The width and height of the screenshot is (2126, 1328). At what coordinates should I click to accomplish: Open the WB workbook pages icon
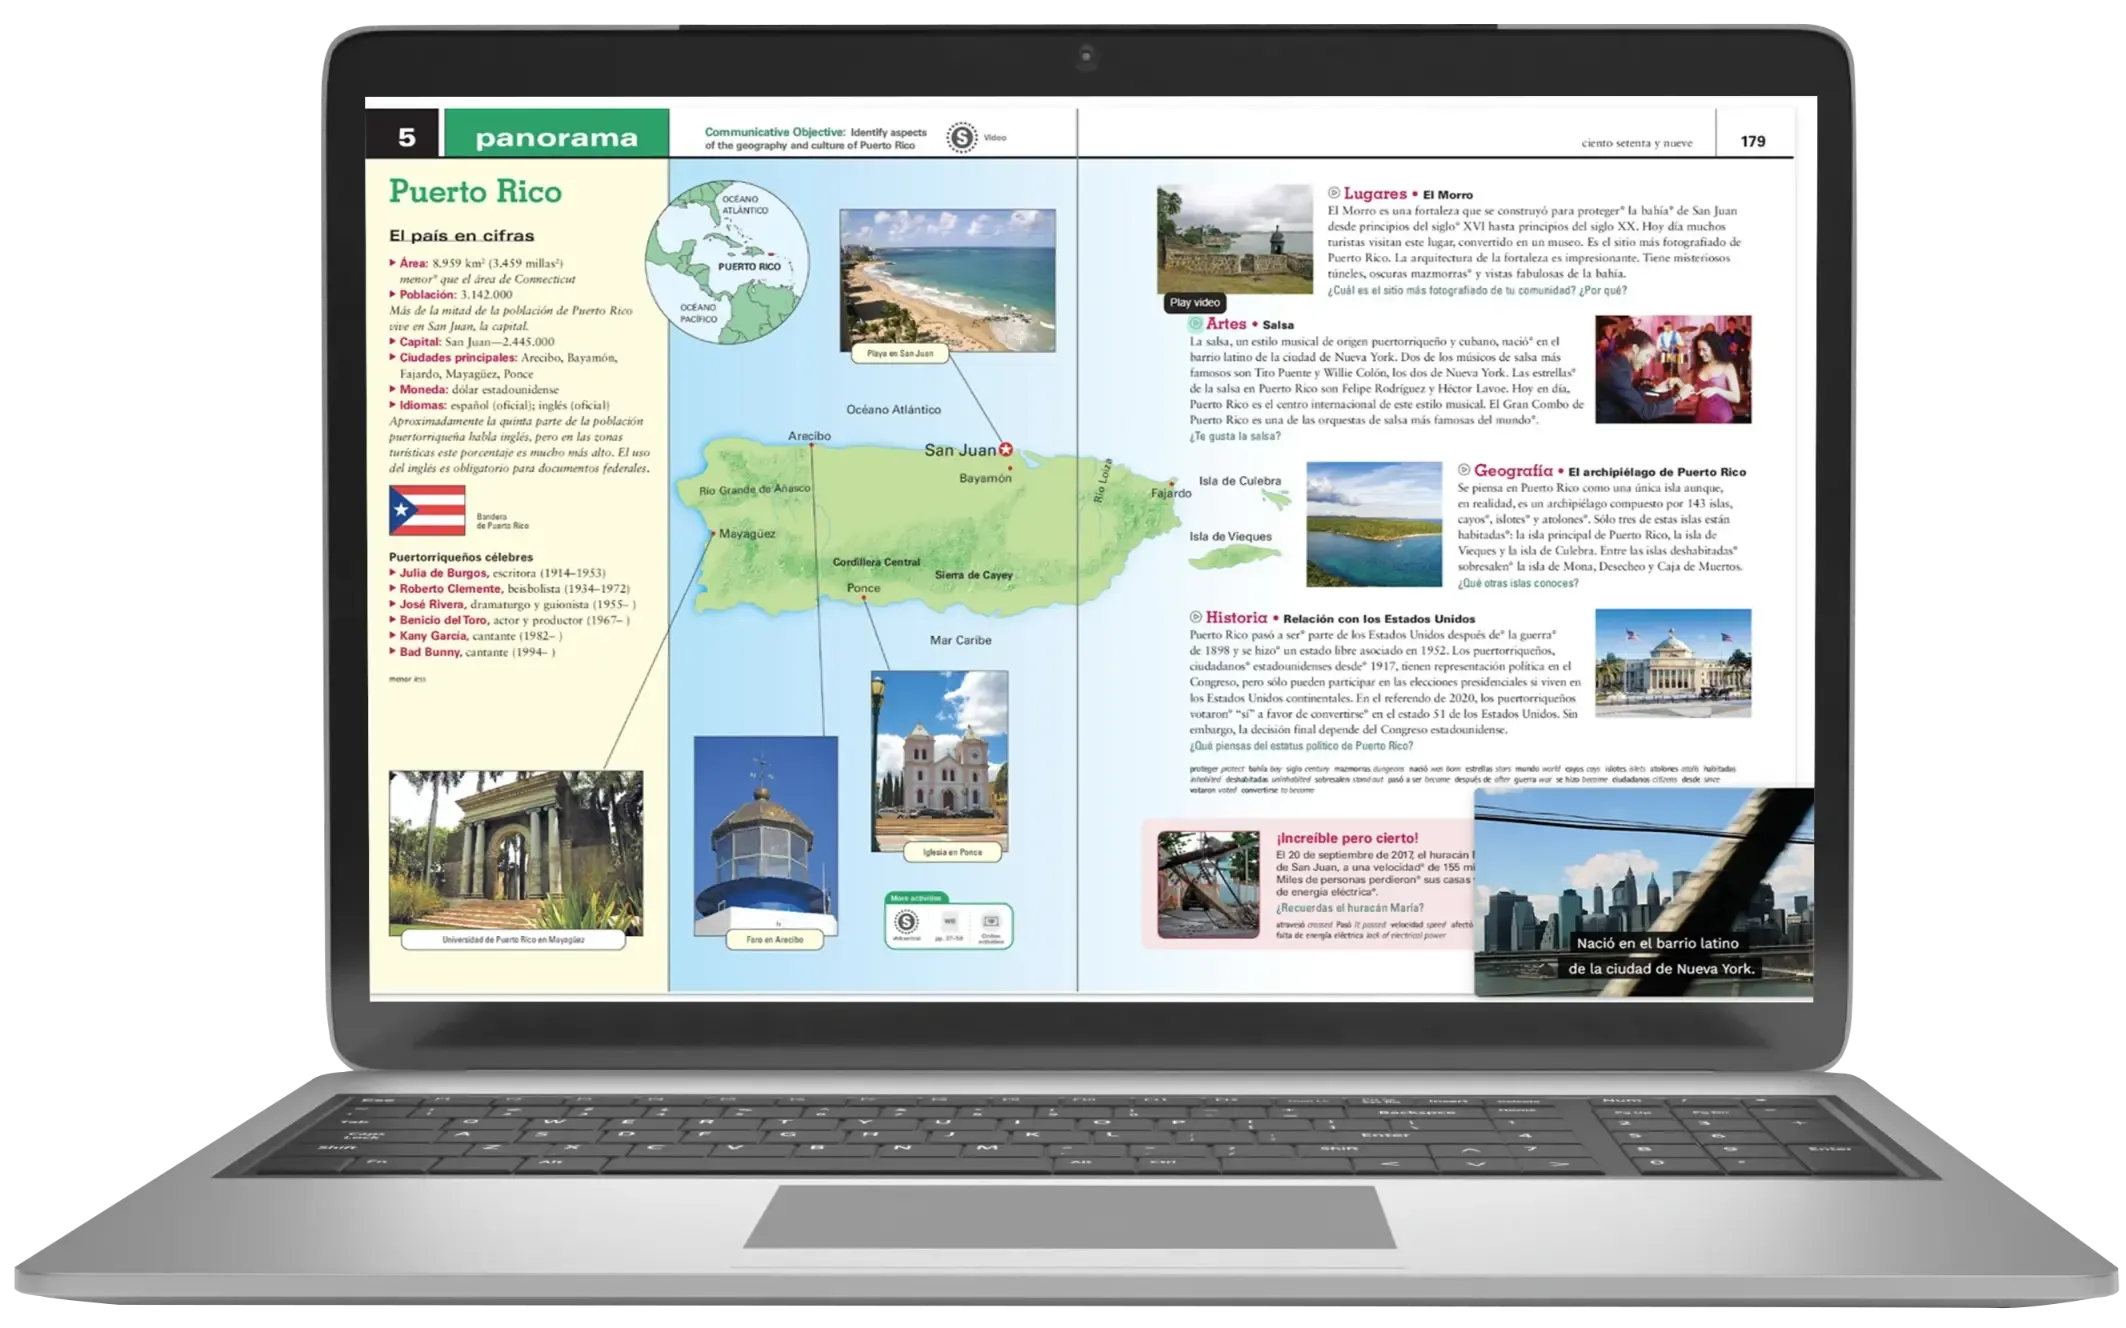pos(949,923)
